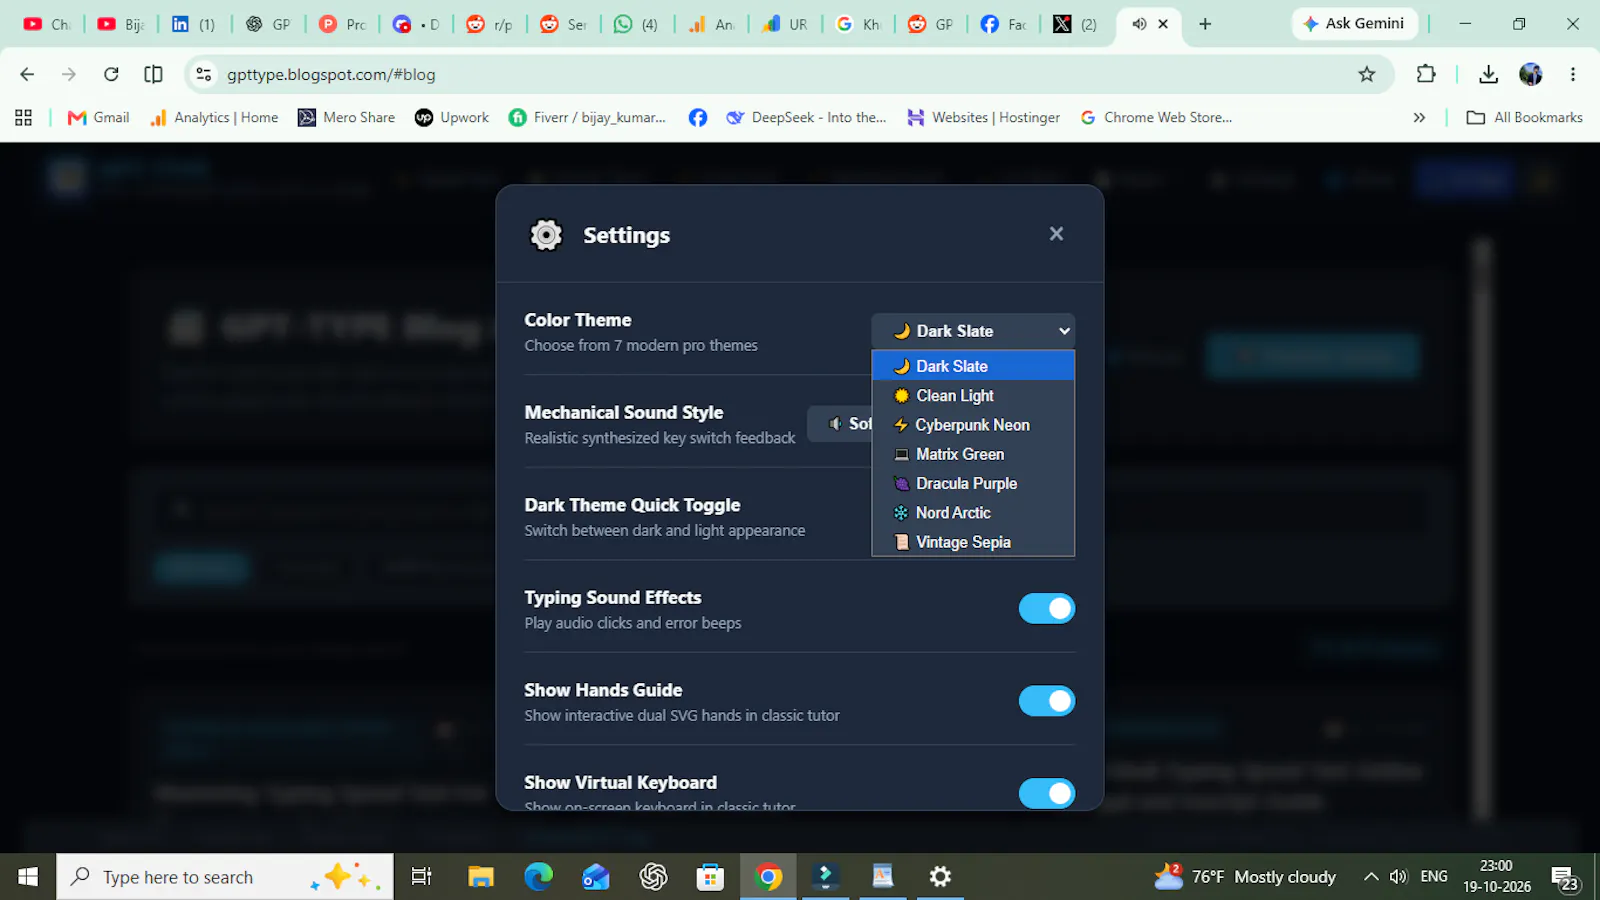Screen dimensions: 1600x900
Task: Switch to the WhatsApp tab
Action: (637, 24)
